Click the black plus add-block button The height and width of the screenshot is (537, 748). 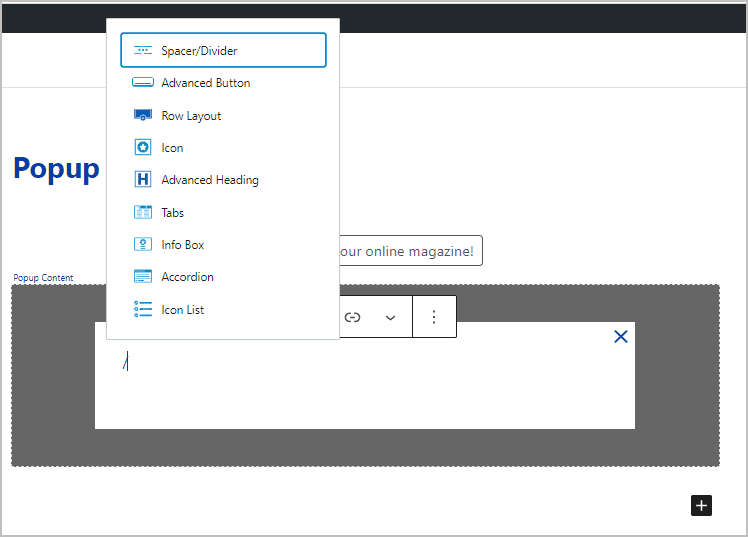(702, 505)
